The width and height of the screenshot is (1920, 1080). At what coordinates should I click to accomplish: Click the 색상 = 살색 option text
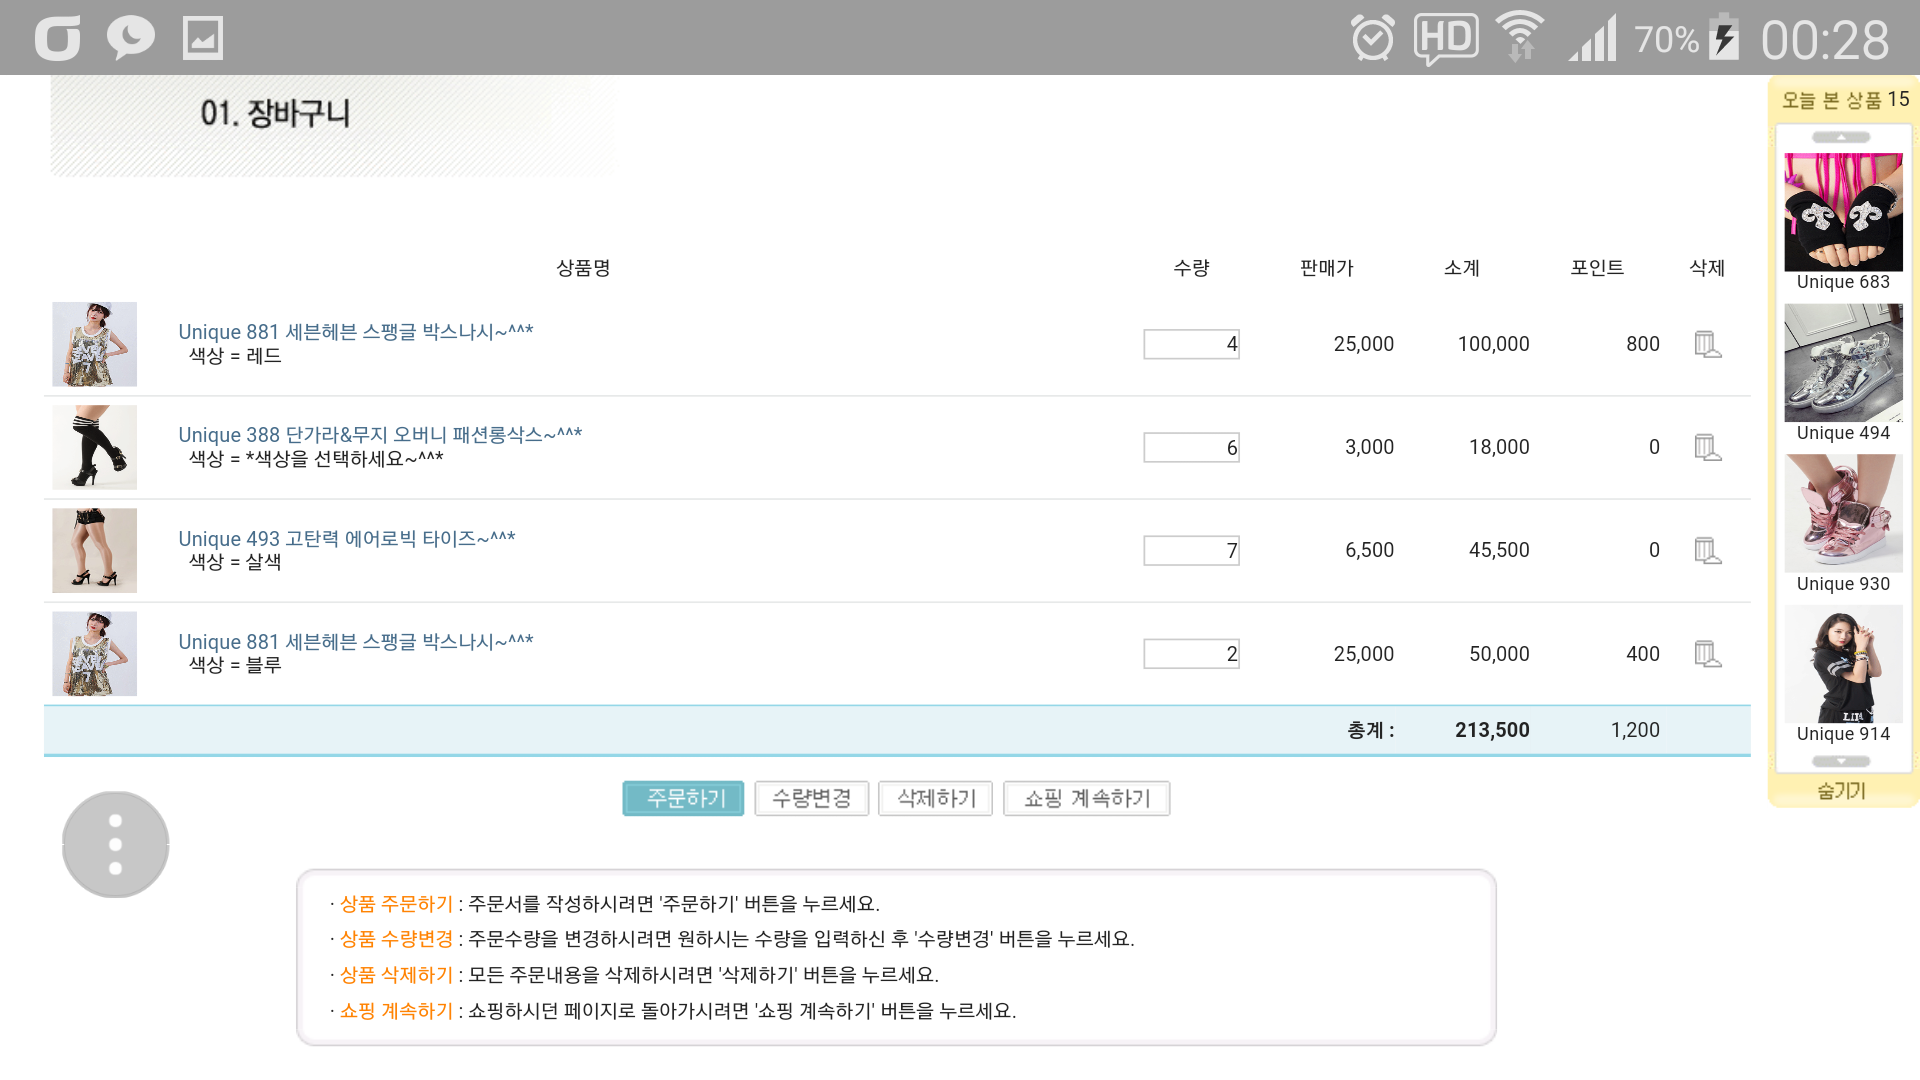point(236,563)
